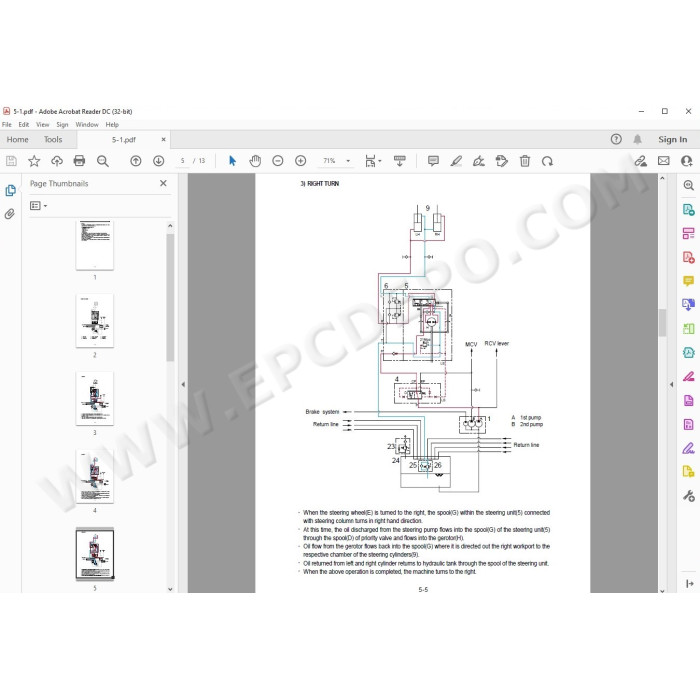Select page 5 thumbnail
The height and width of the screenshot is (700, 700).
point(95,554)
